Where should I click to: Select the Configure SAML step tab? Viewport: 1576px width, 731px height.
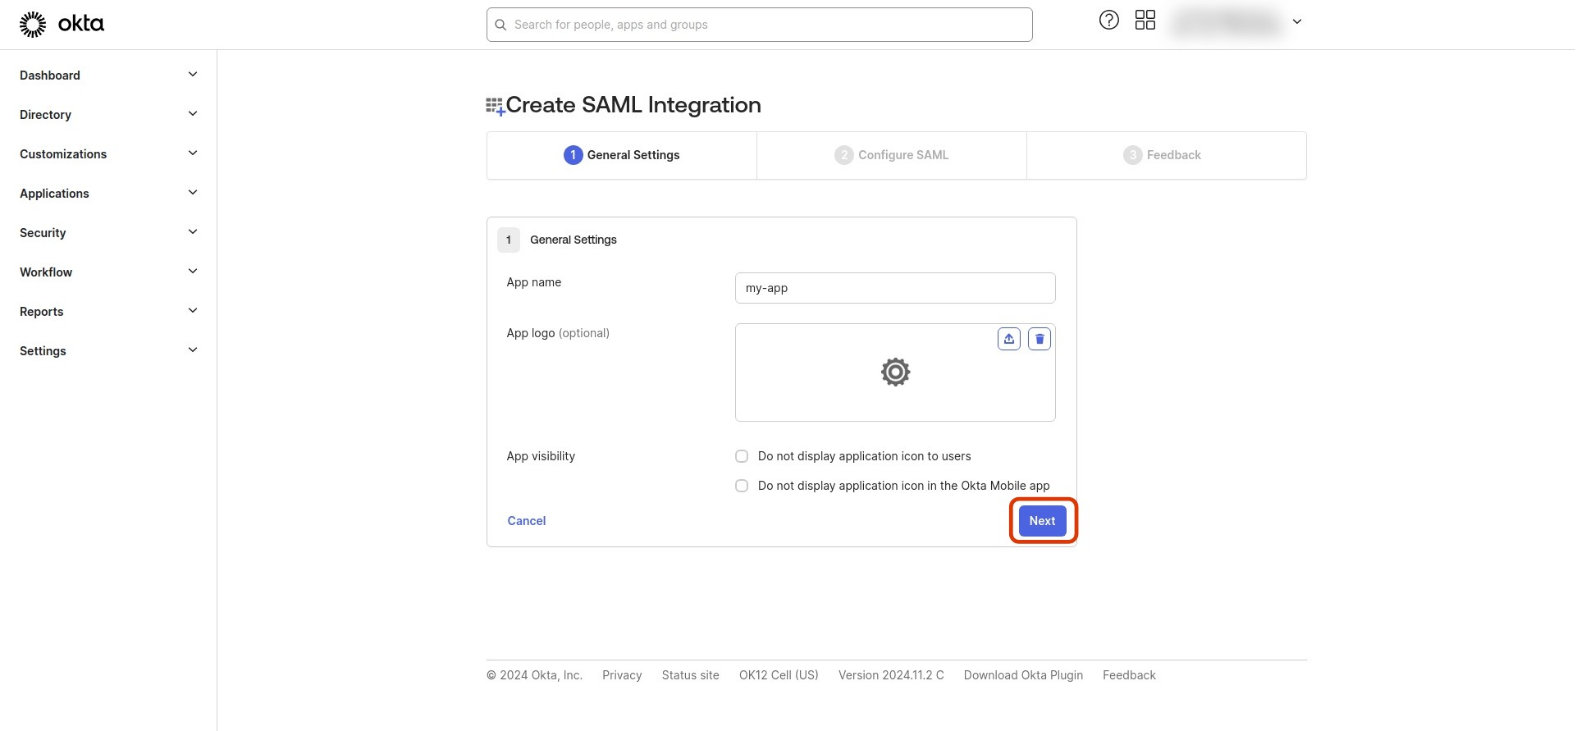coord(892,155)
